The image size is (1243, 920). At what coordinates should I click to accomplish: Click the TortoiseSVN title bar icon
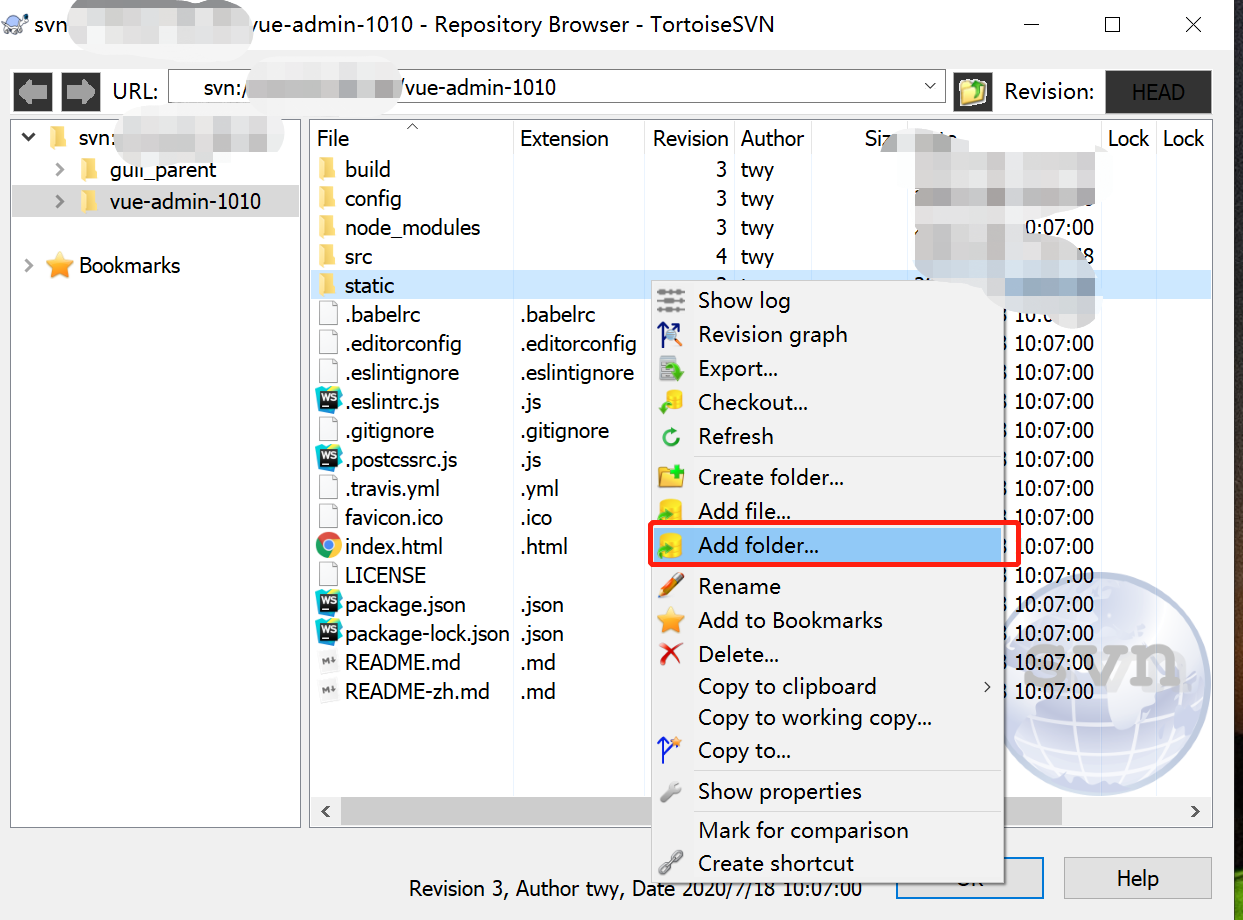click(x=14, y=24)
